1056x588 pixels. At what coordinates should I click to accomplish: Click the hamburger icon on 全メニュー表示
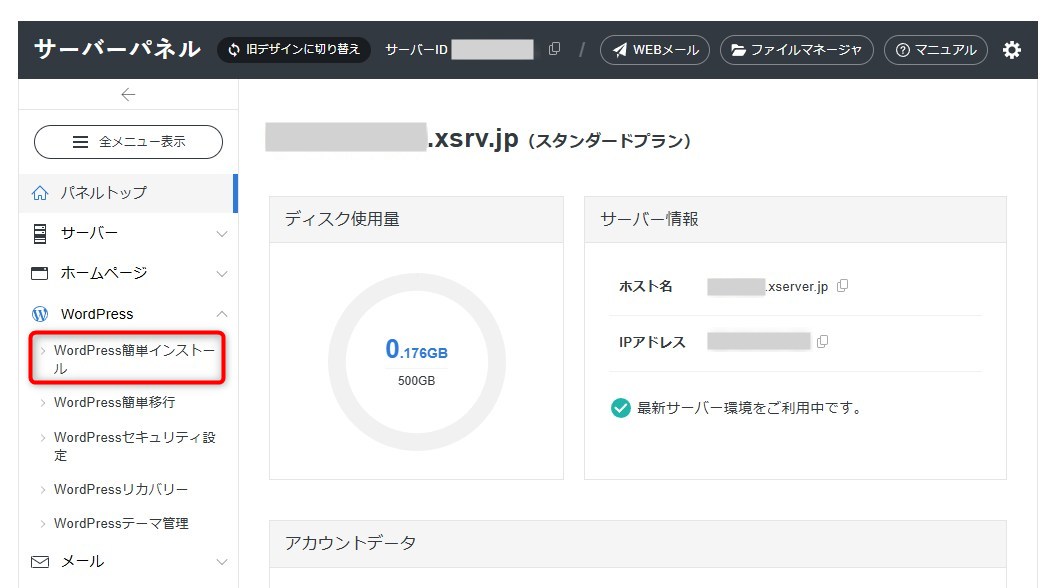[80, 141]
